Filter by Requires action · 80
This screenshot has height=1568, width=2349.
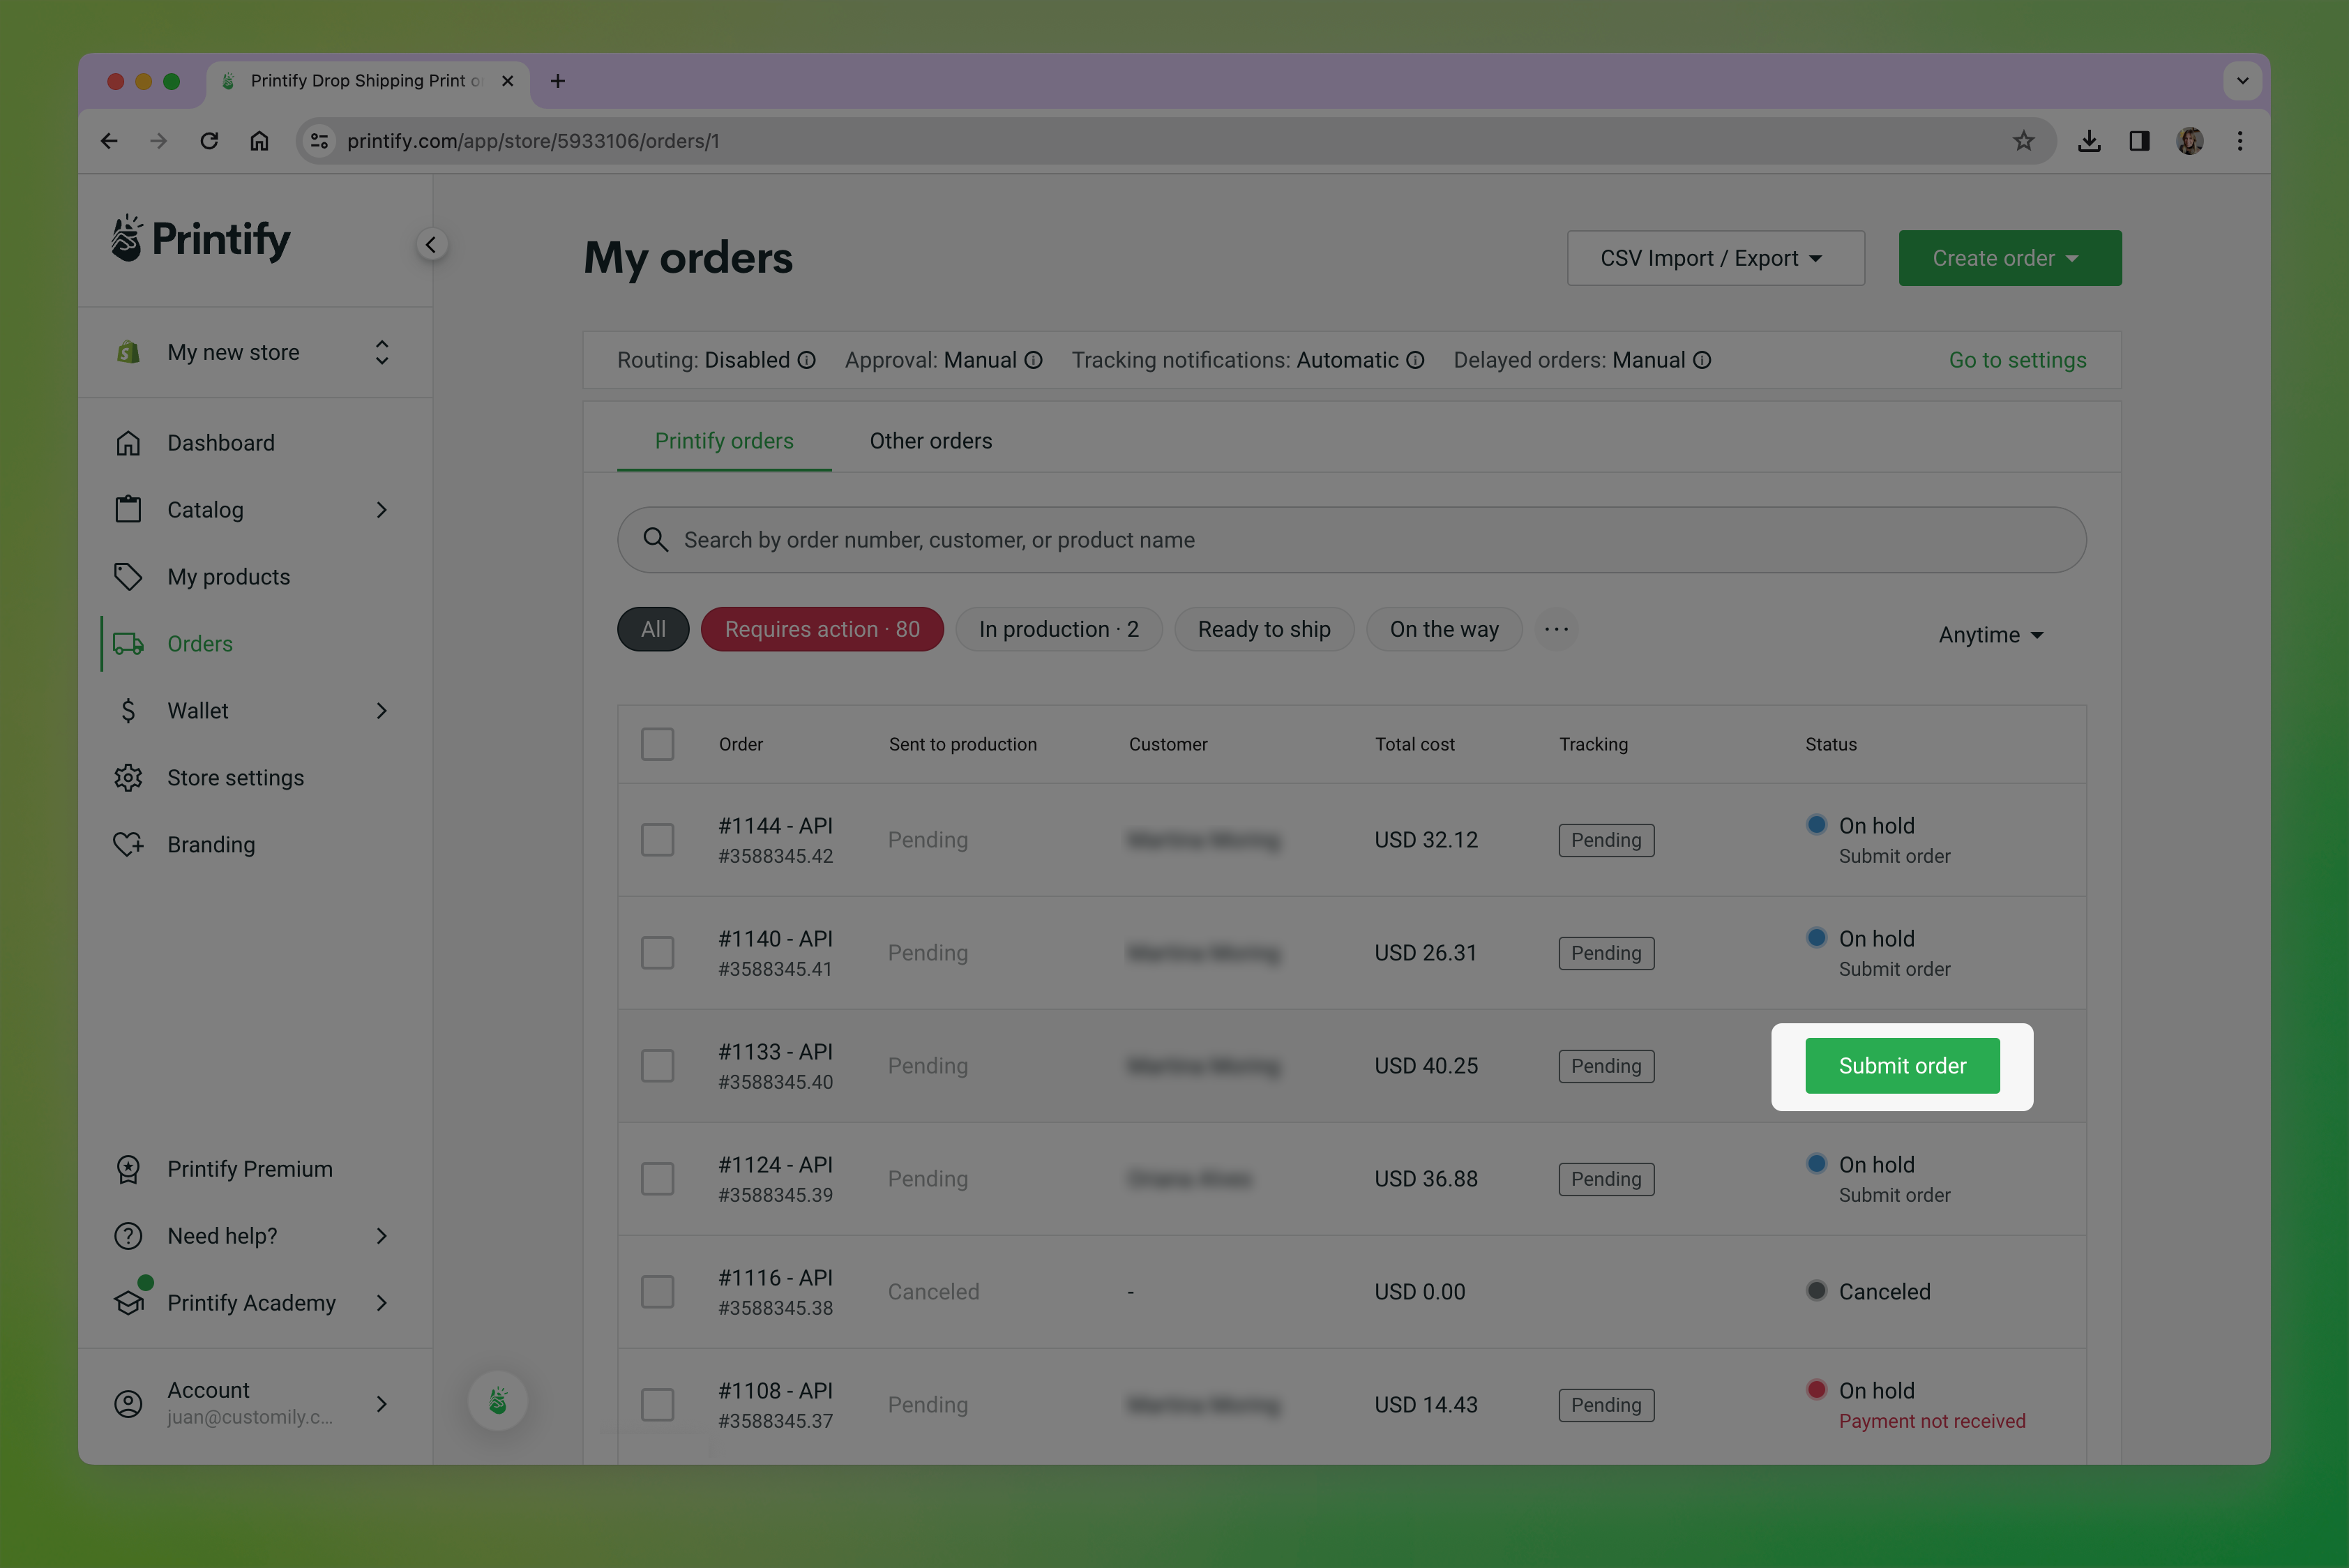click(822, 629)
